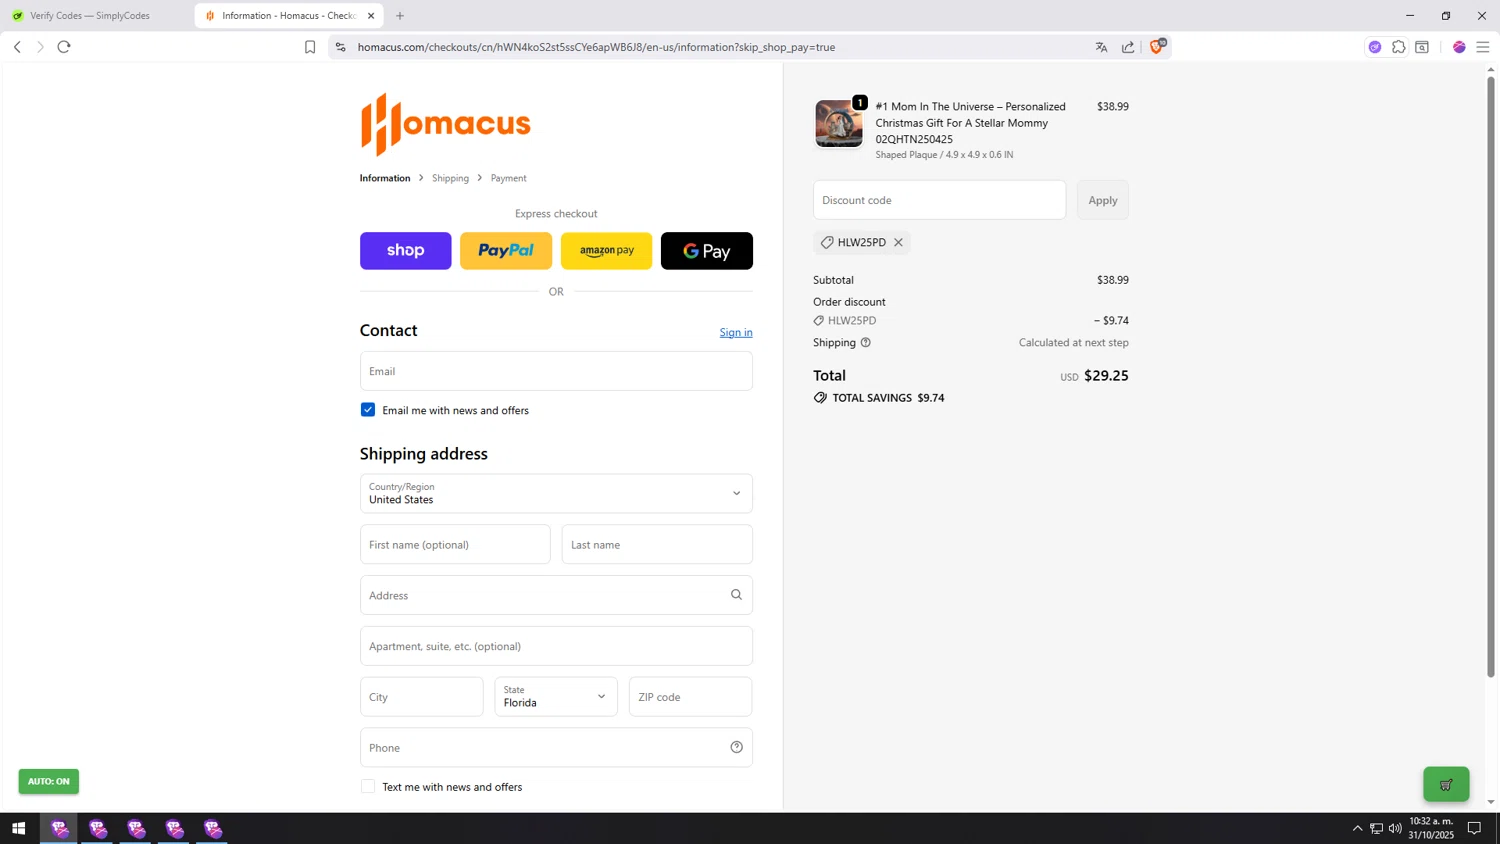Click the Apply discount button
The height and width of the screenshot is (844, 1500).
[1103, 200]
